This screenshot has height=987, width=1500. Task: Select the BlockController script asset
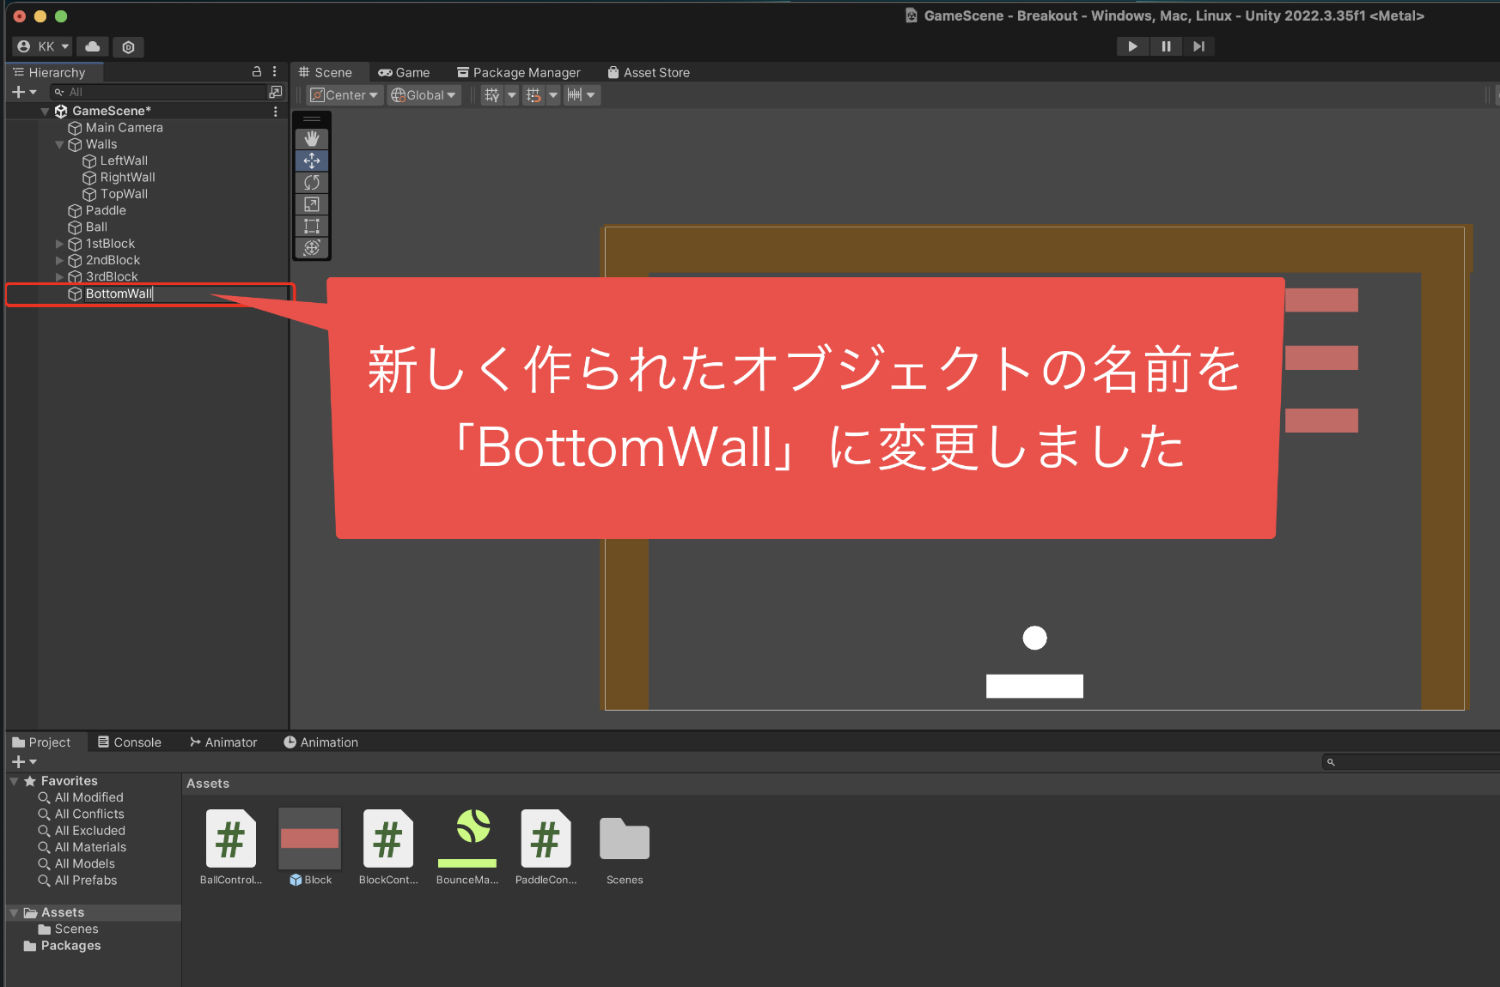(388, 847)
